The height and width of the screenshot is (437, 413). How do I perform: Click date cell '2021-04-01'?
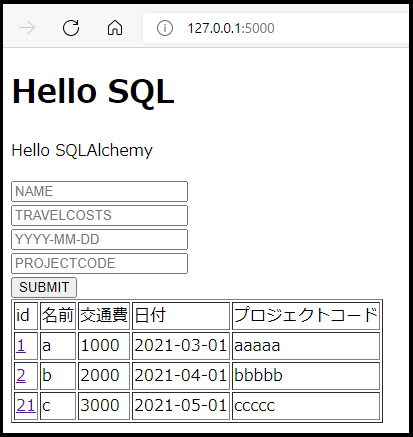[x=181, y=376]
